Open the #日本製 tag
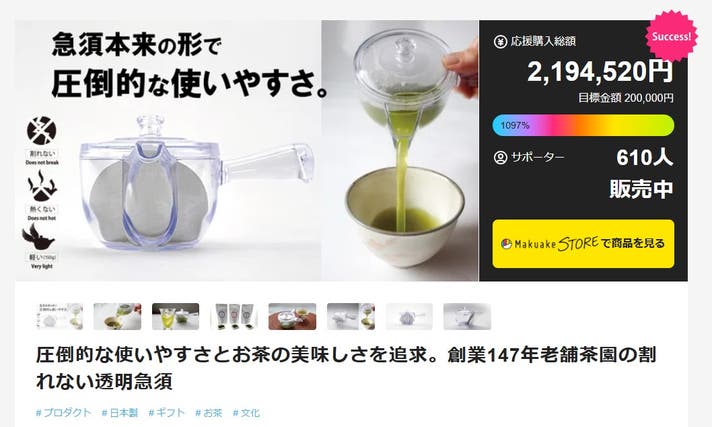 click(x=120, y=412)
